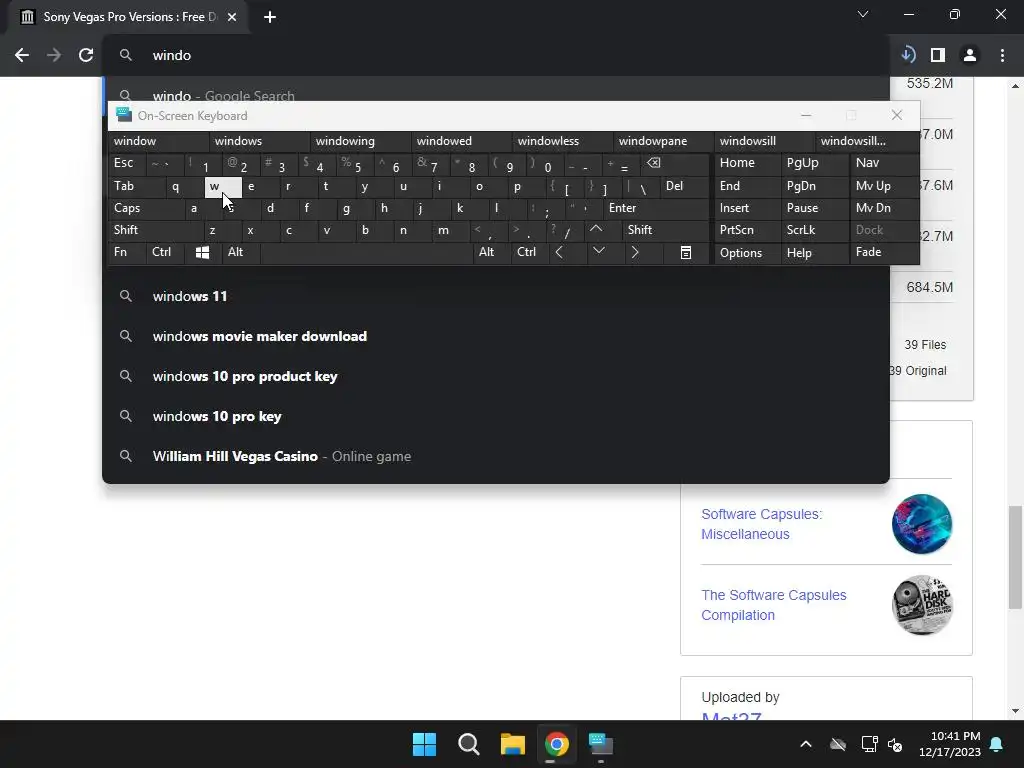1024x768 pixels.
Task: Toggle the Nav key on keyboard
Action: click(x=883, y=163)
